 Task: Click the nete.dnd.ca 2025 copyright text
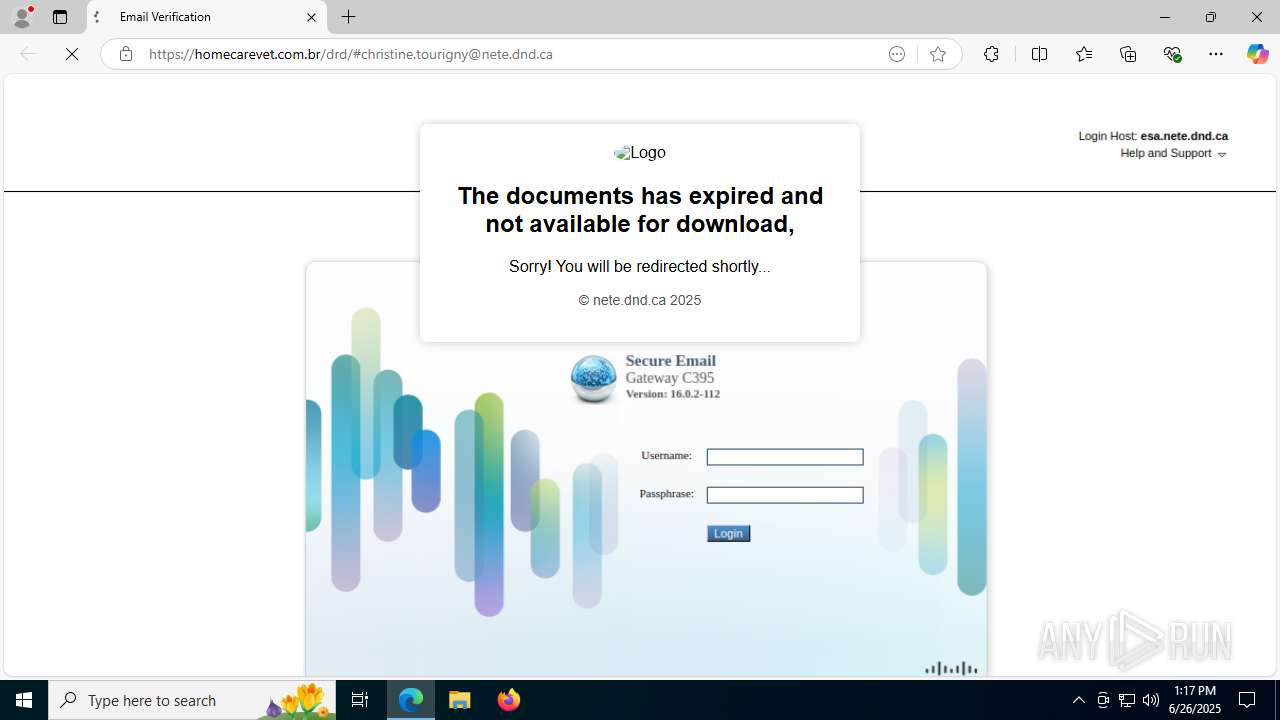(x=640, y=300)
